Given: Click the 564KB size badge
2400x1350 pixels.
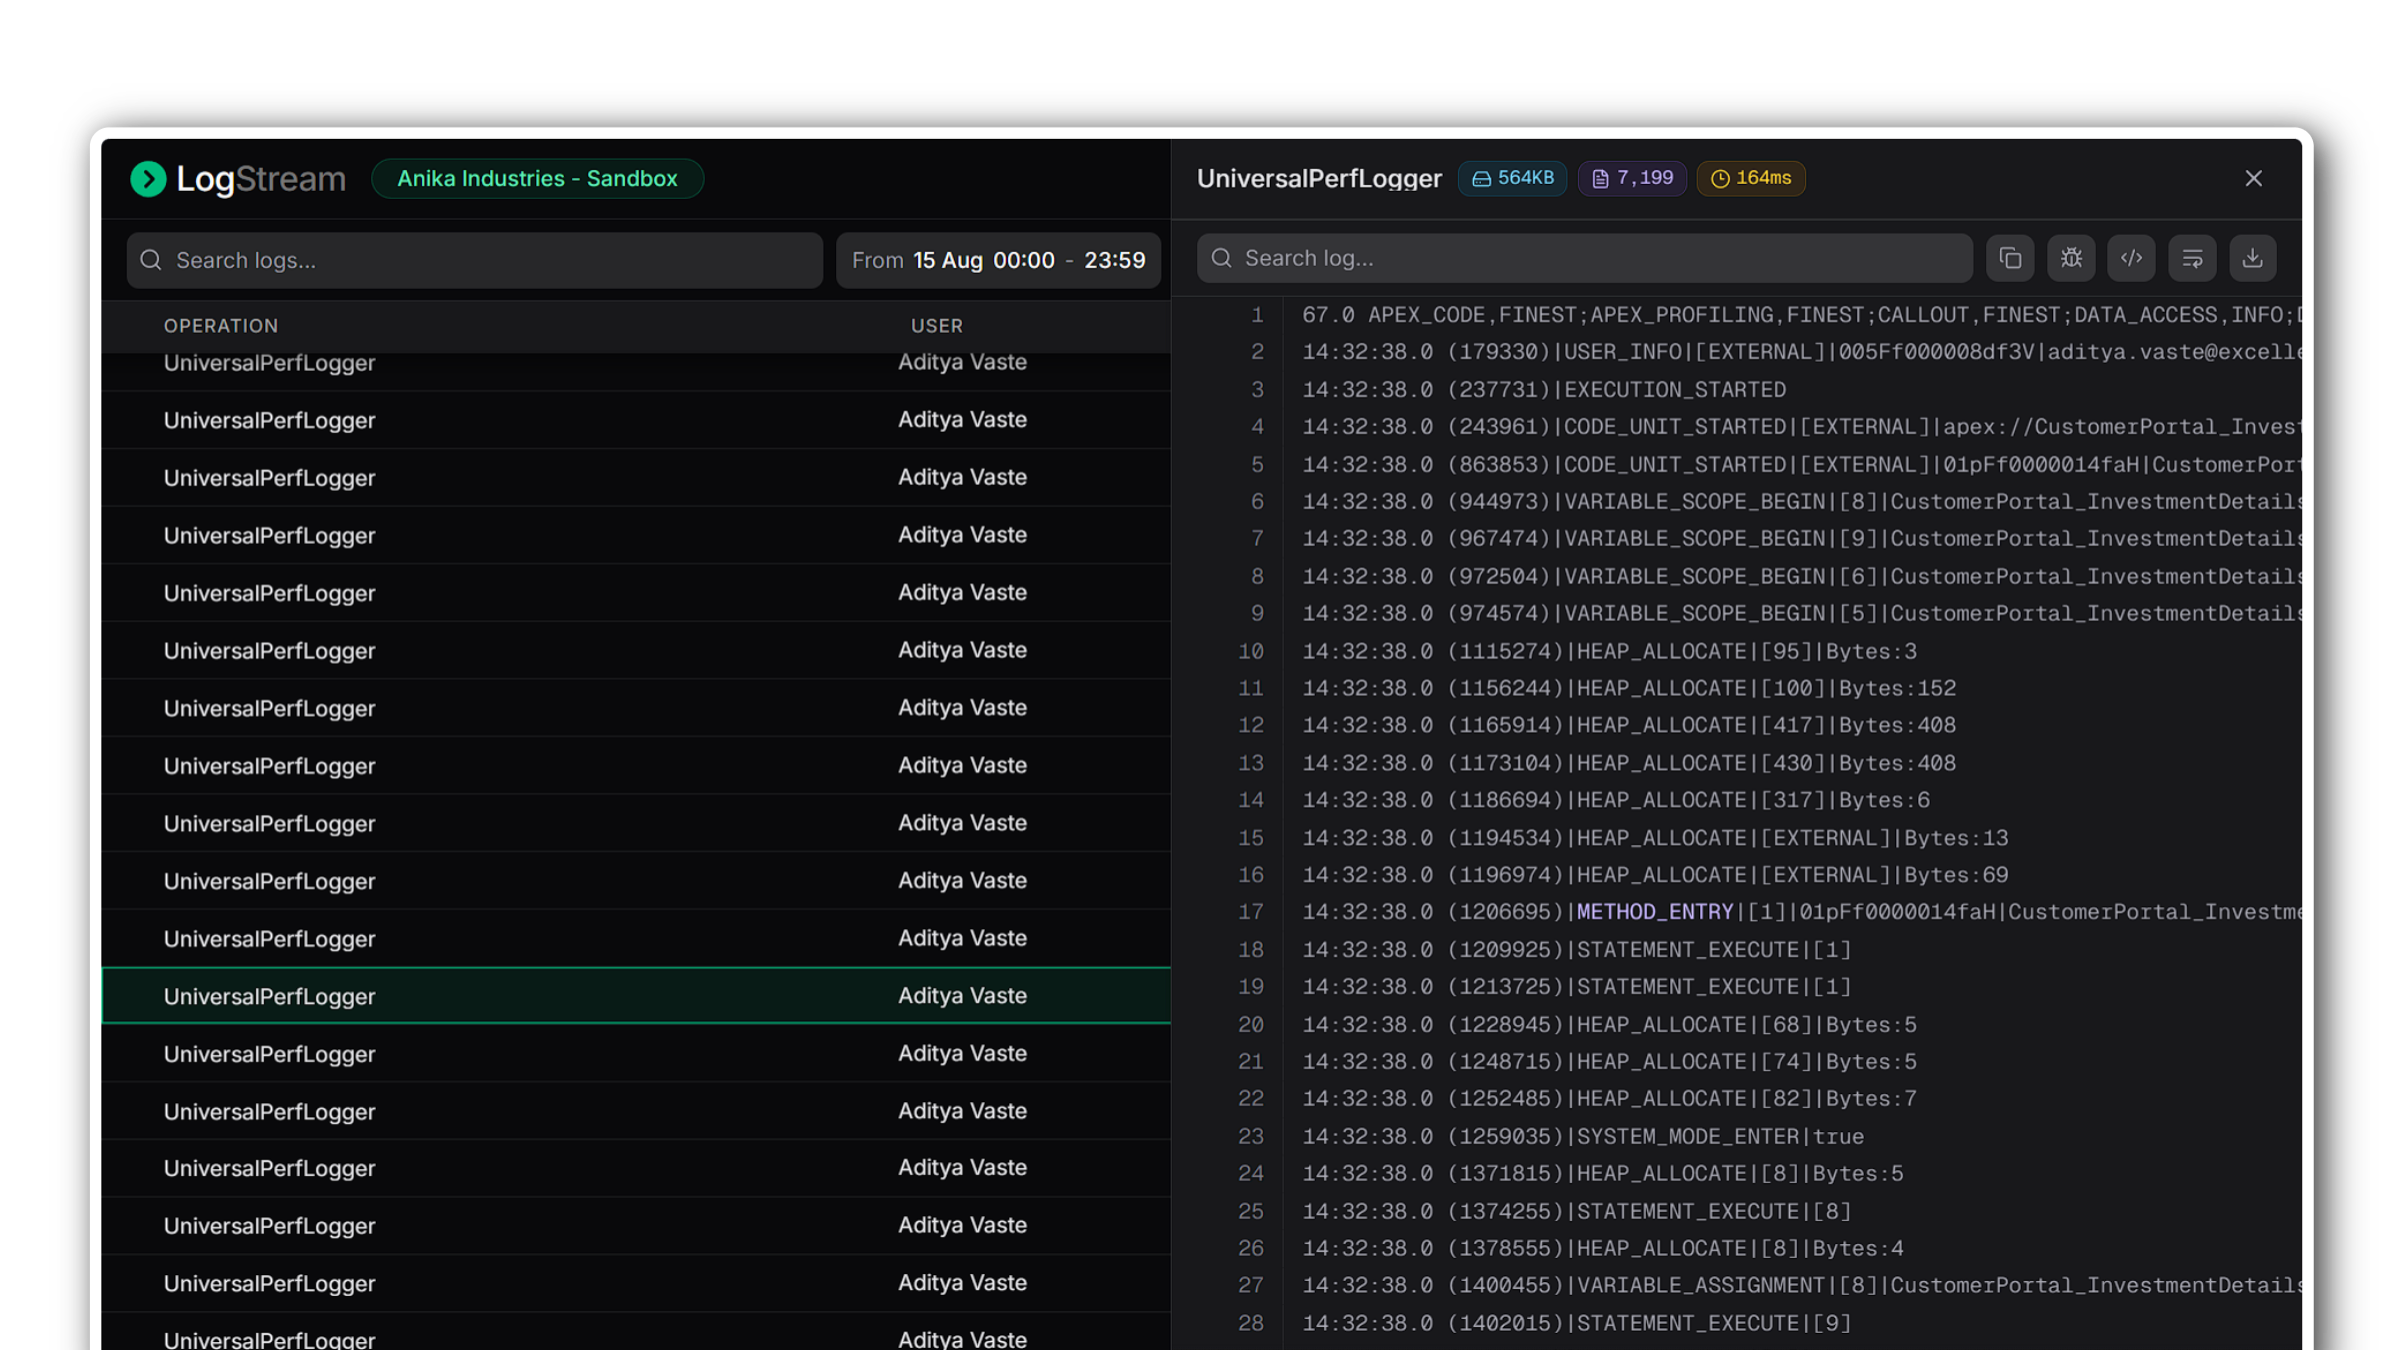Looking at the screenshot, I should [x=1512, y=178].
